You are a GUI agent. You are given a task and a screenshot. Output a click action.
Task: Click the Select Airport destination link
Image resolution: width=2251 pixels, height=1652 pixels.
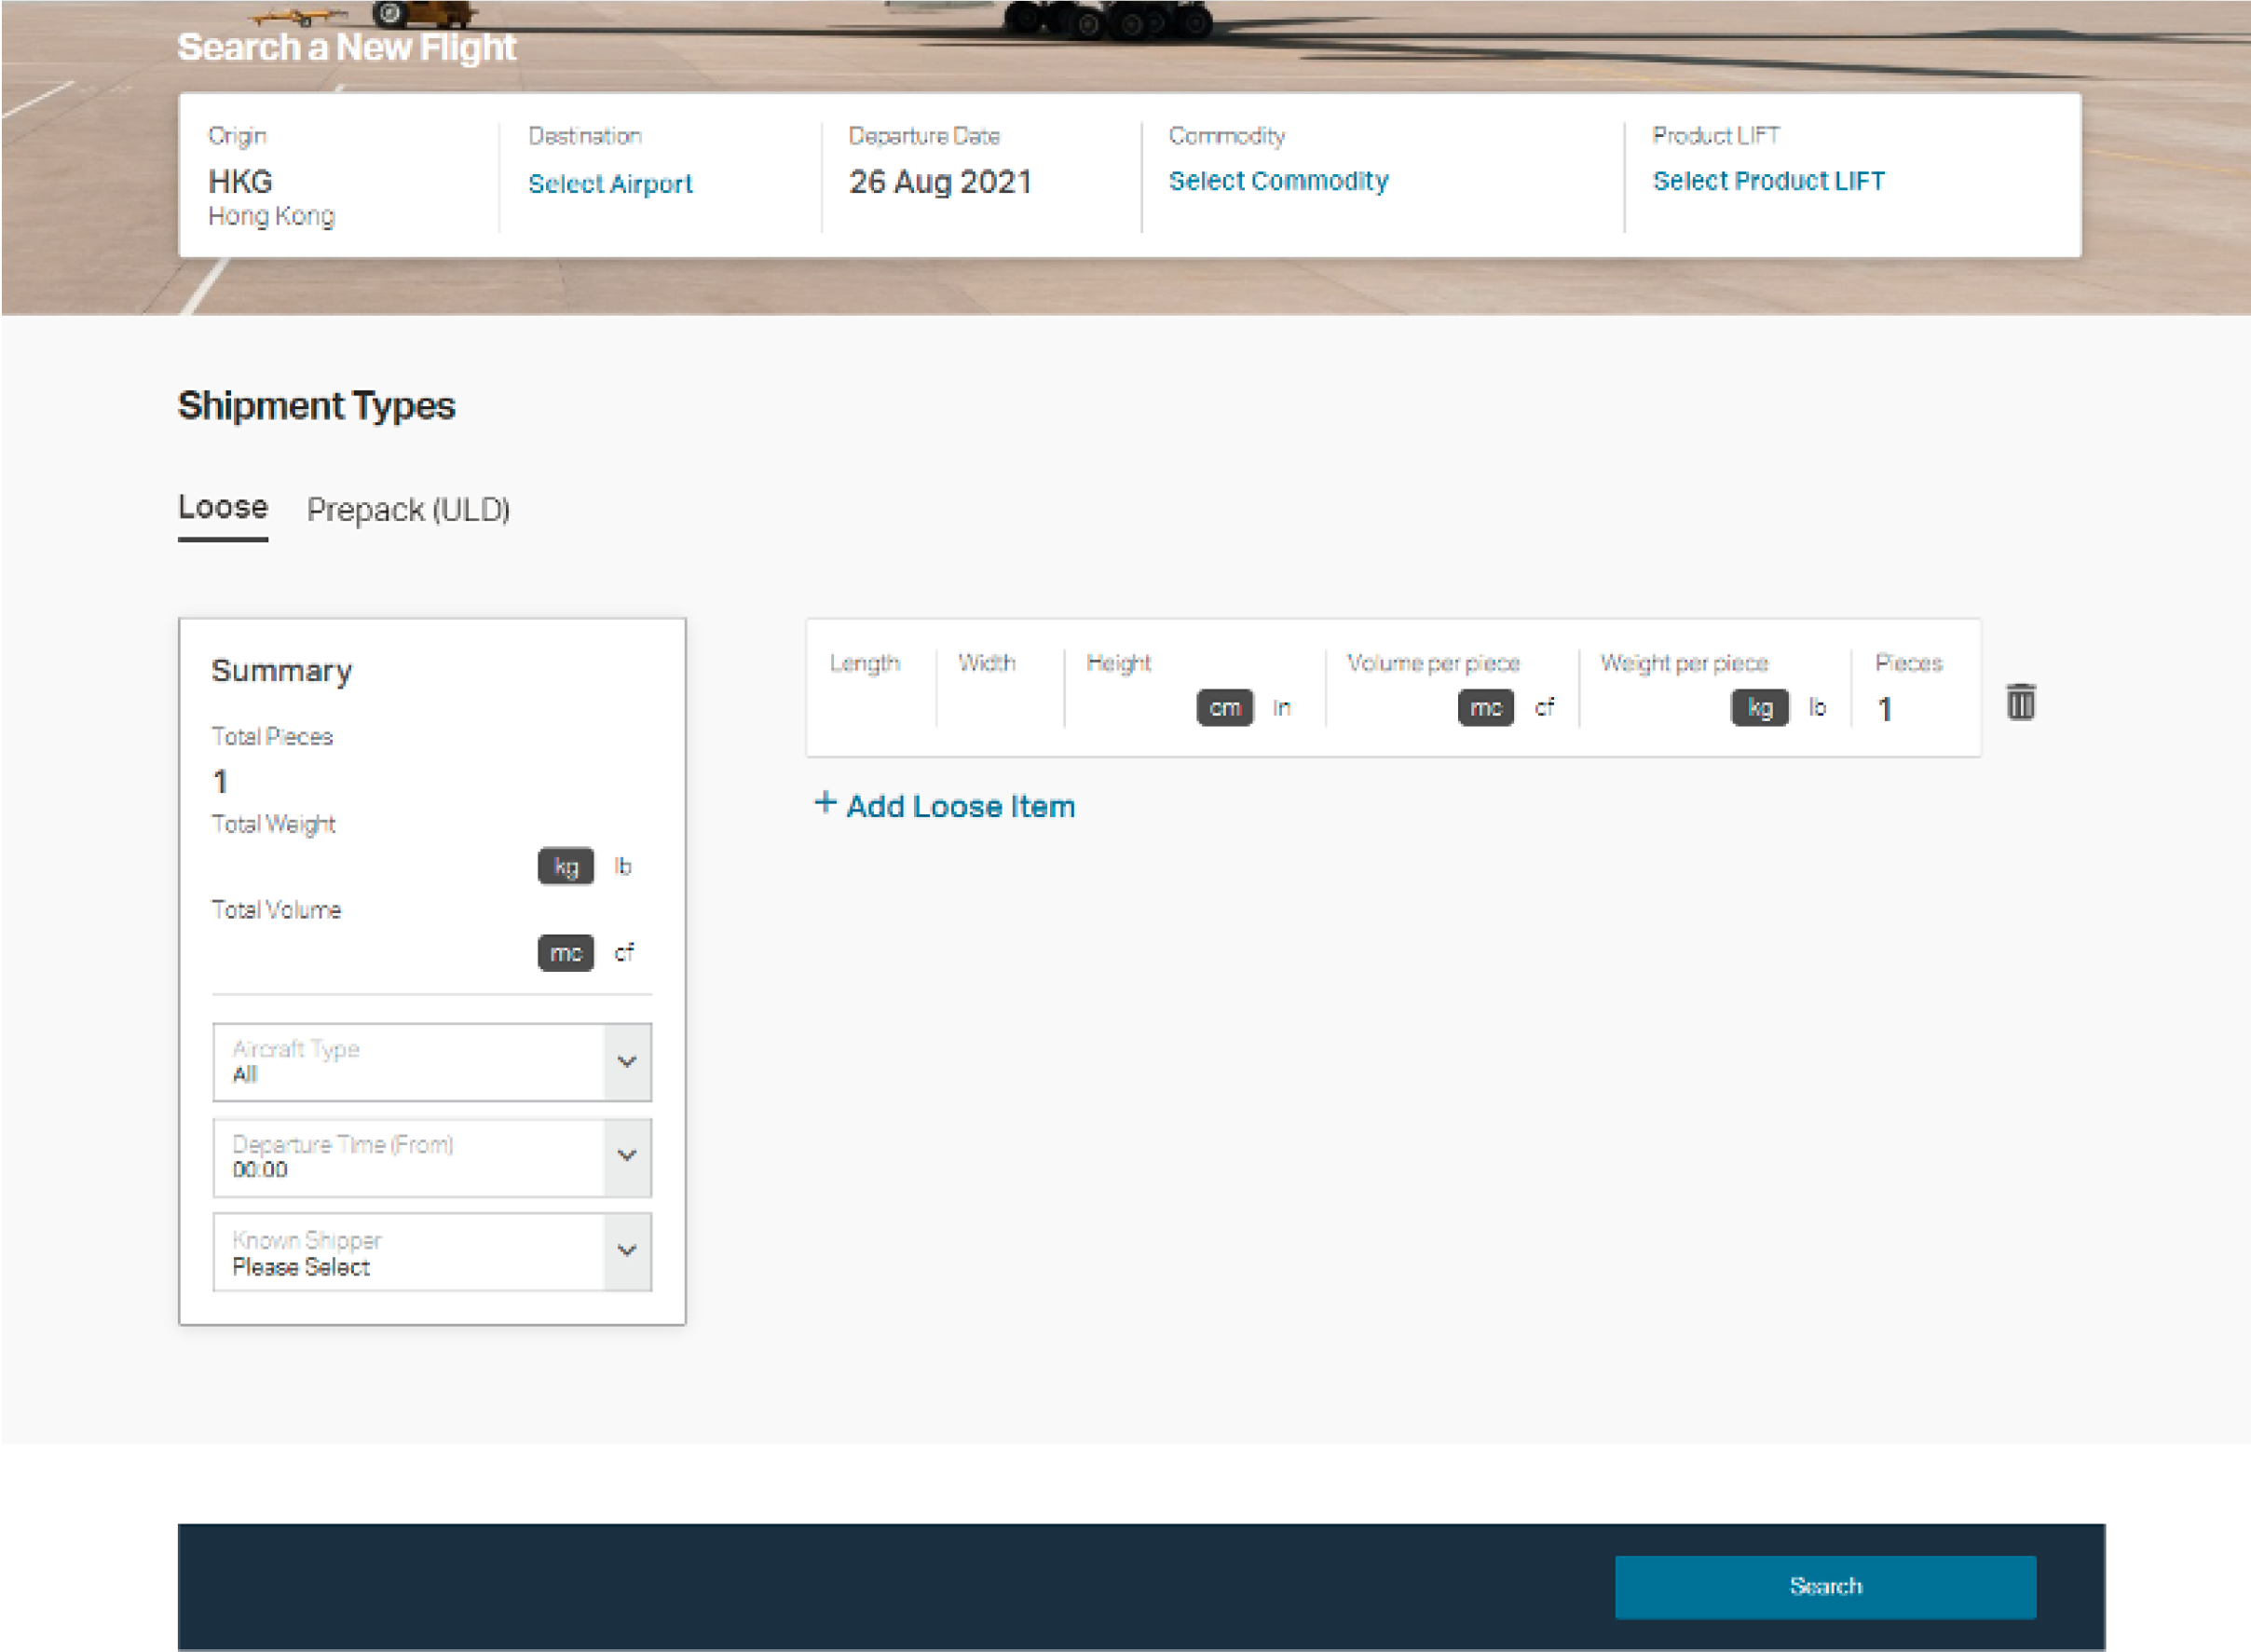pyautogui.click(x=610, y=184)
